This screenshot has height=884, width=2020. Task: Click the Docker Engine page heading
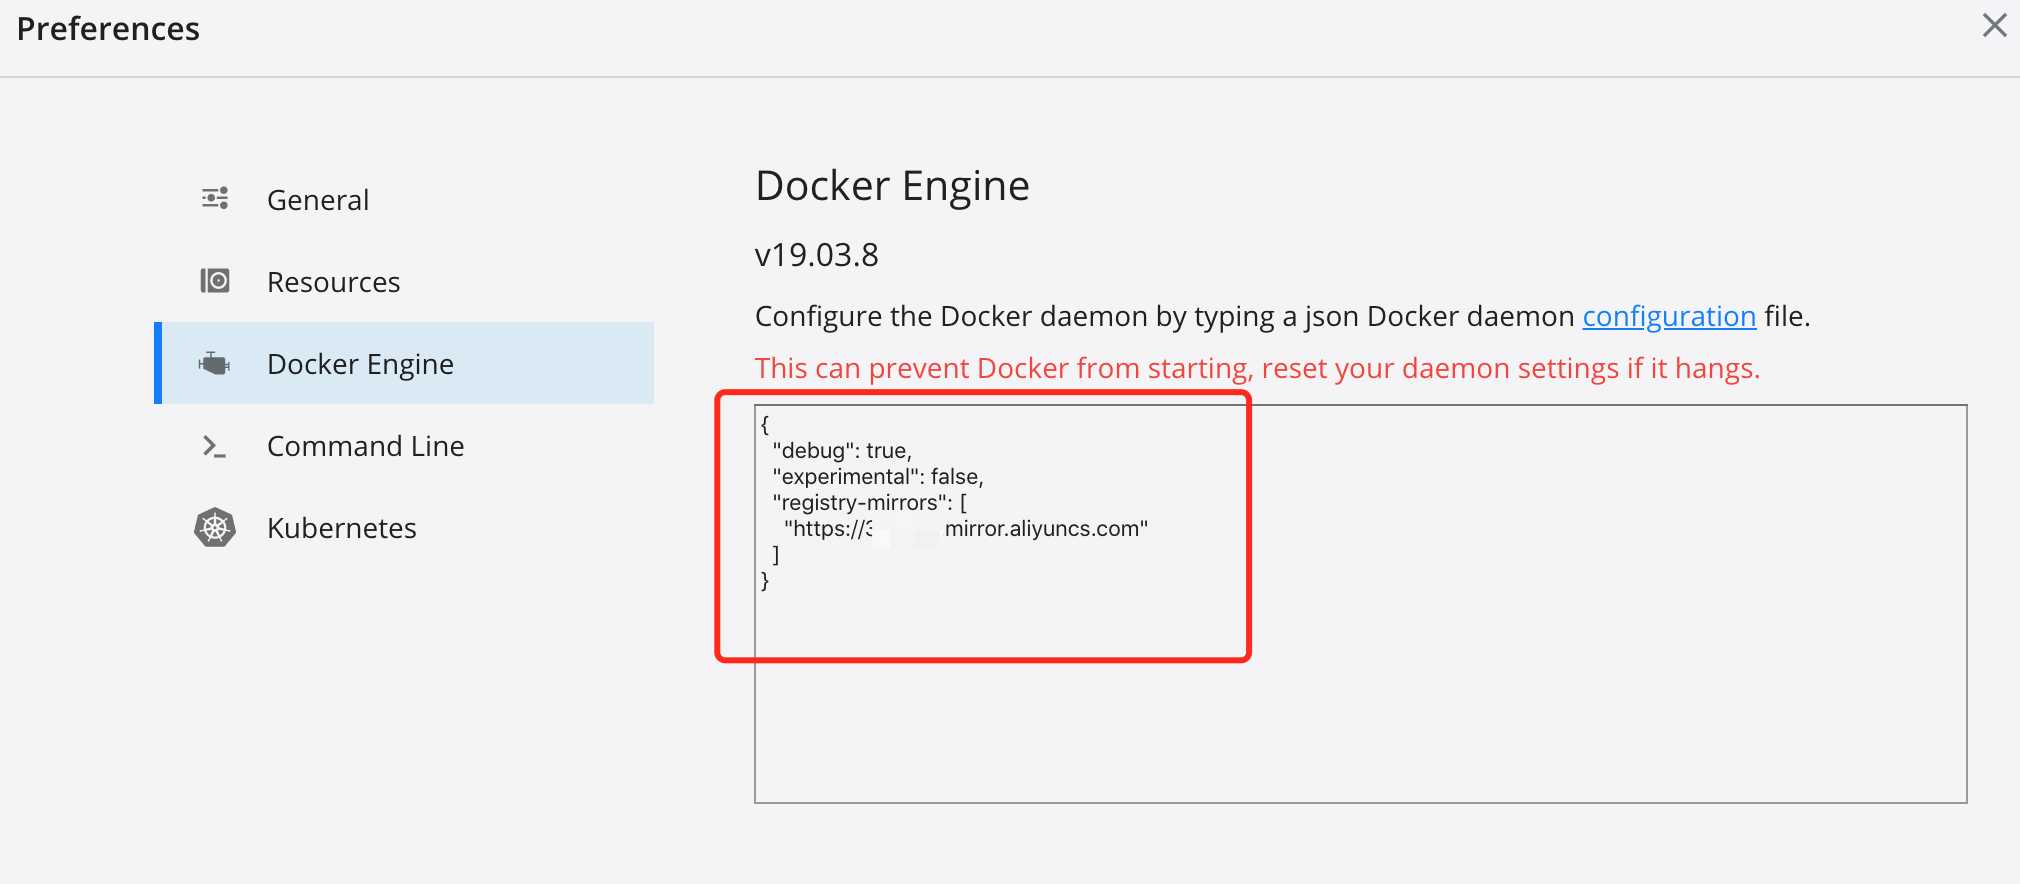click(x=892, y=186)
